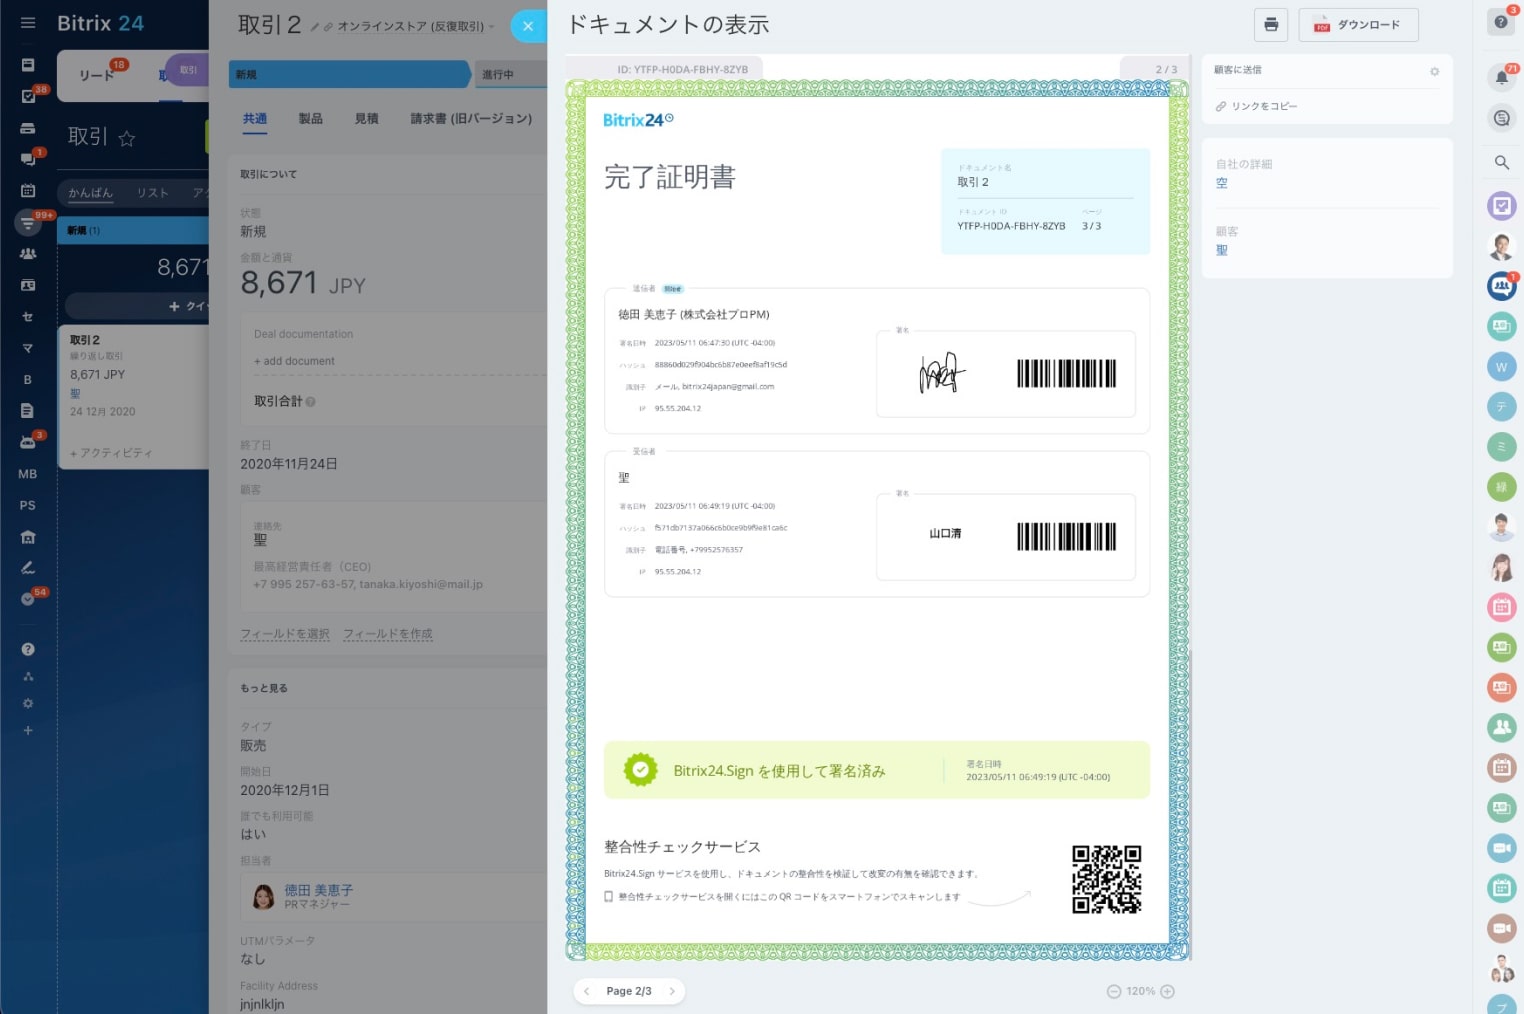Add activity via + アクティビティ

pos(110,453)
